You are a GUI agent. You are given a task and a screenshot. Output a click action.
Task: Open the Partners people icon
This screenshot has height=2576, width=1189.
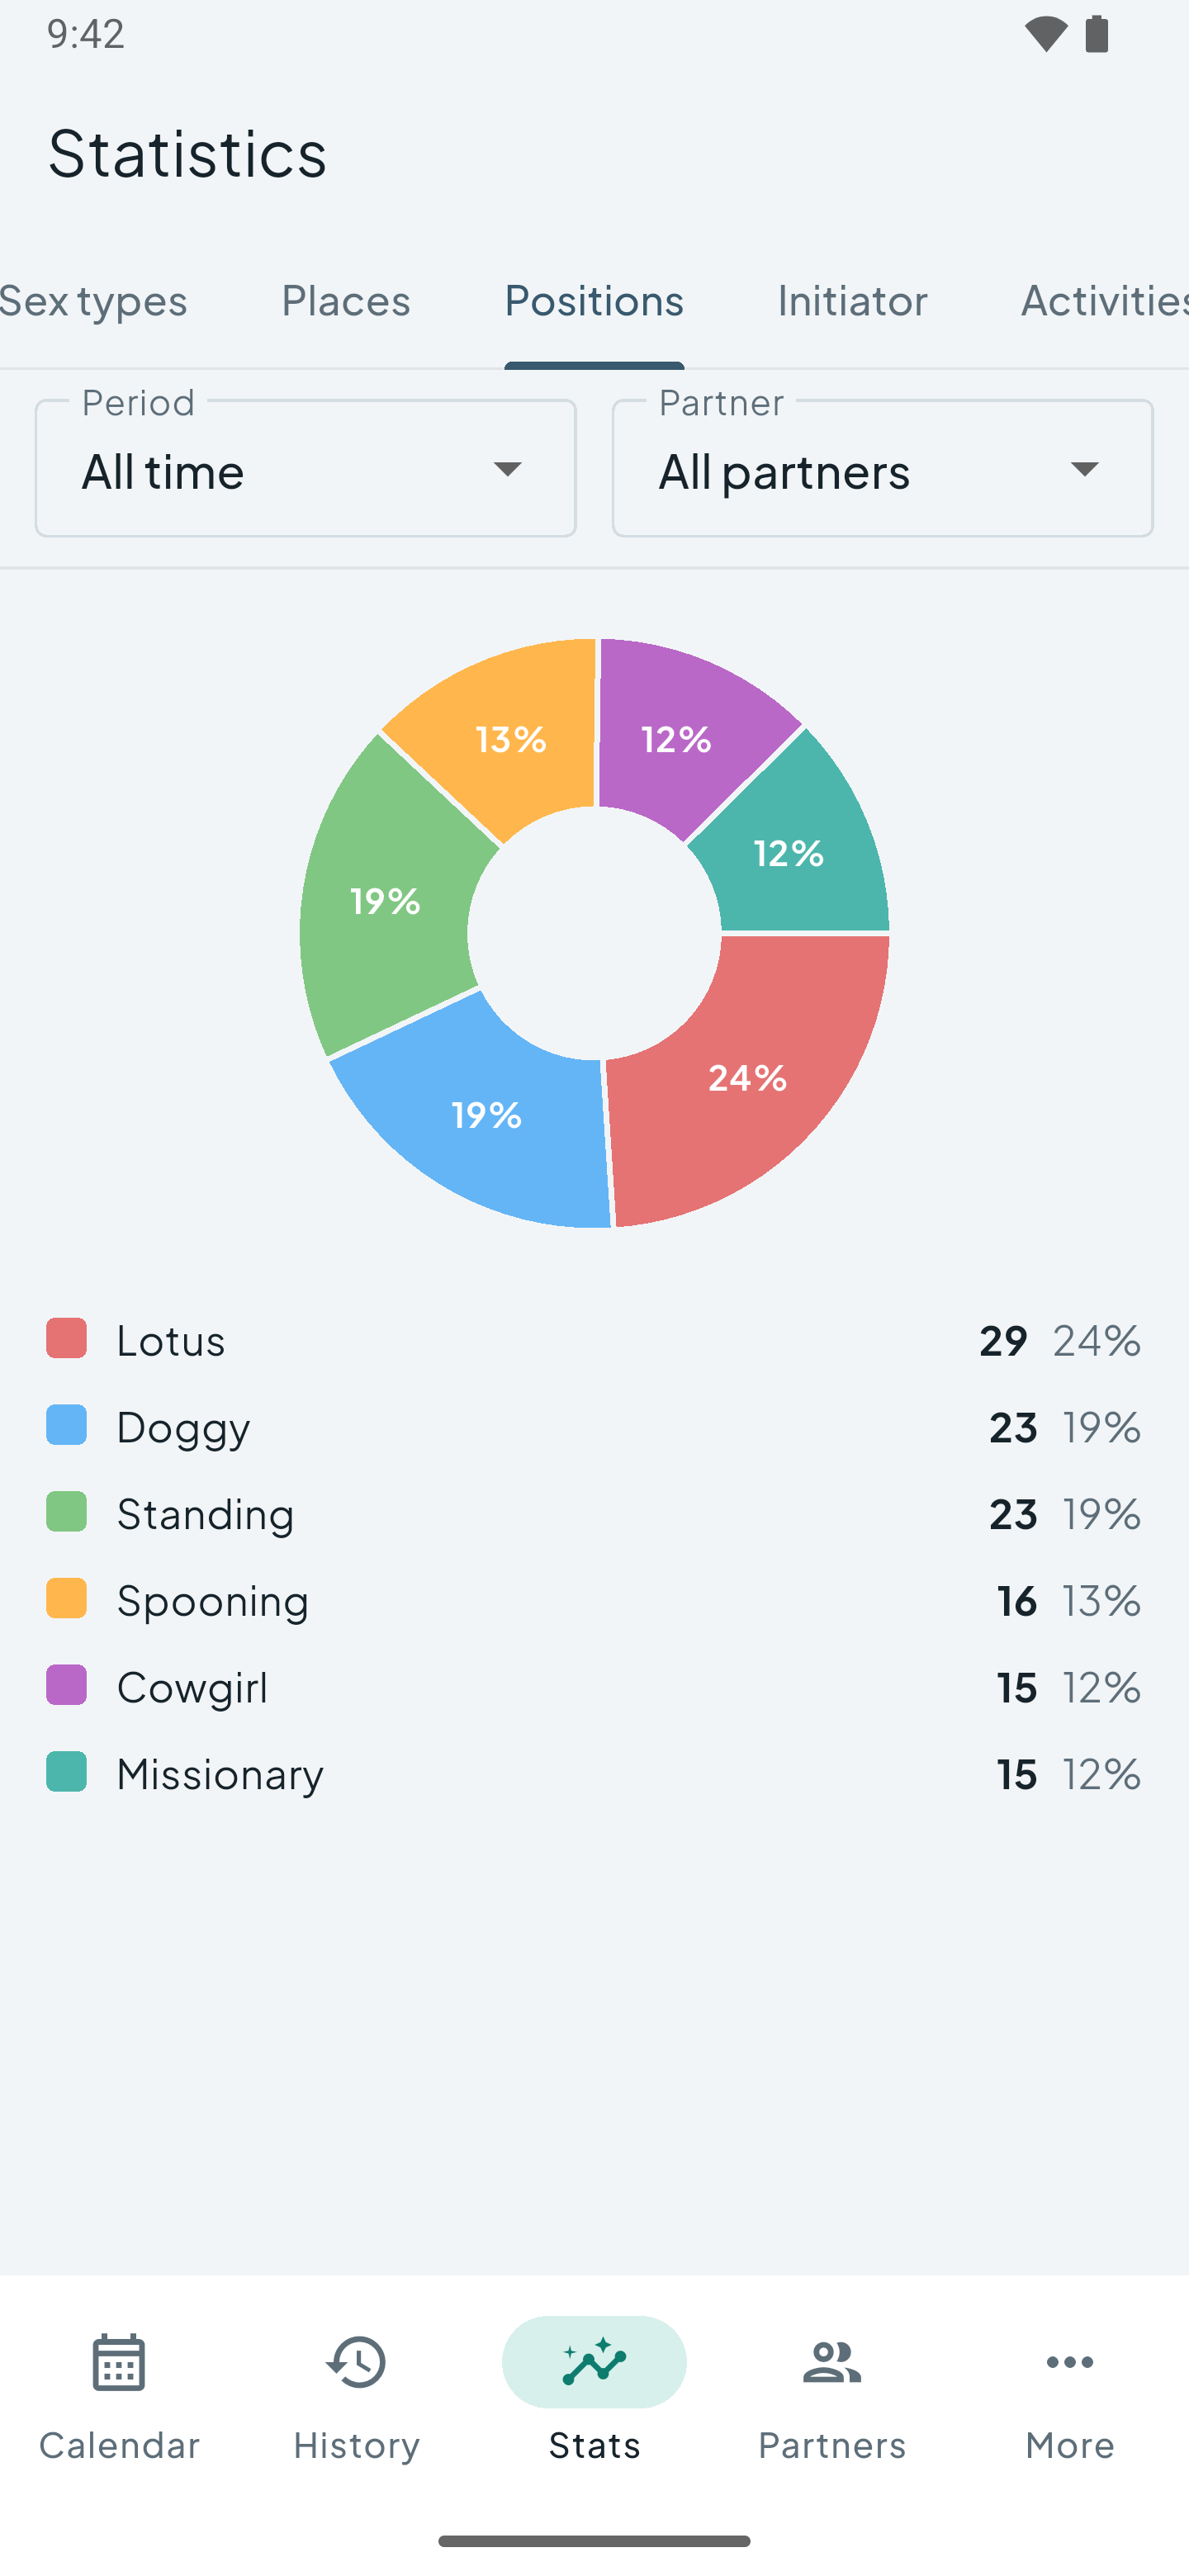pyautogui.click(x=832, y=2363)
